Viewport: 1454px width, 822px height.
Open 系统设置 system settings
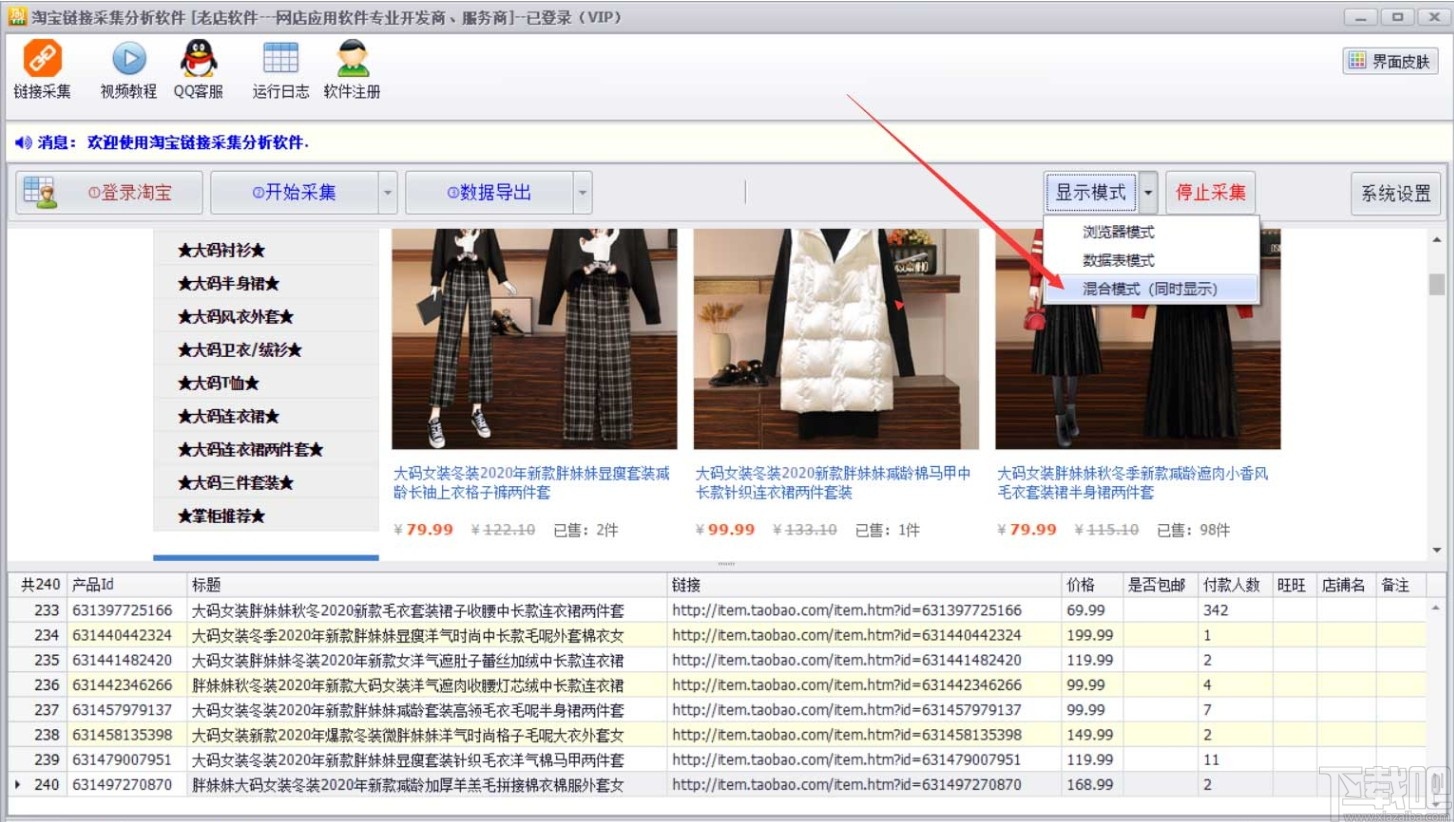1395,194
